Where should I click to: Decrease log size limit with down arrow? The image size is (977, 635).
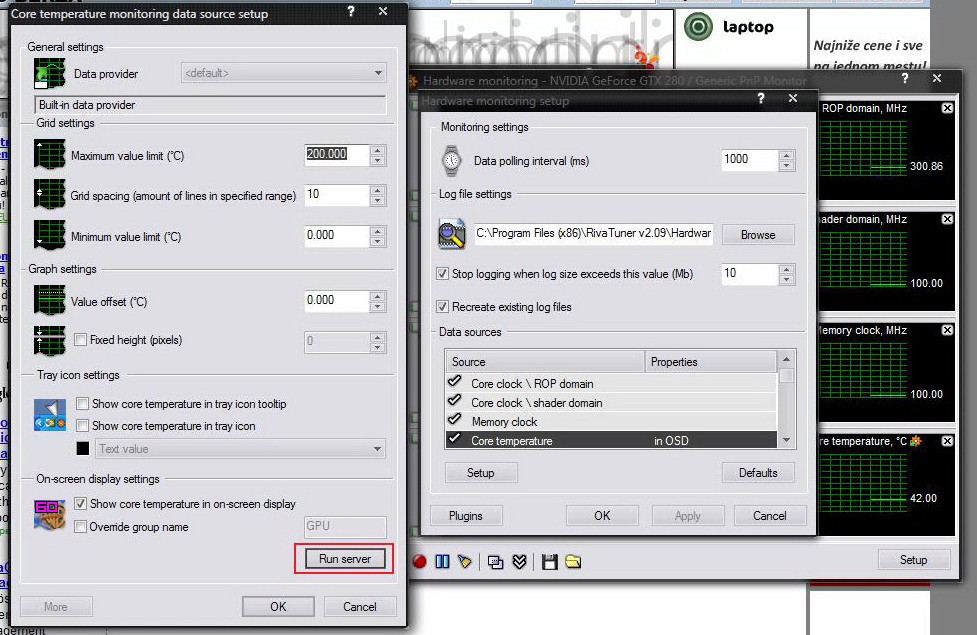coord(787,280)
